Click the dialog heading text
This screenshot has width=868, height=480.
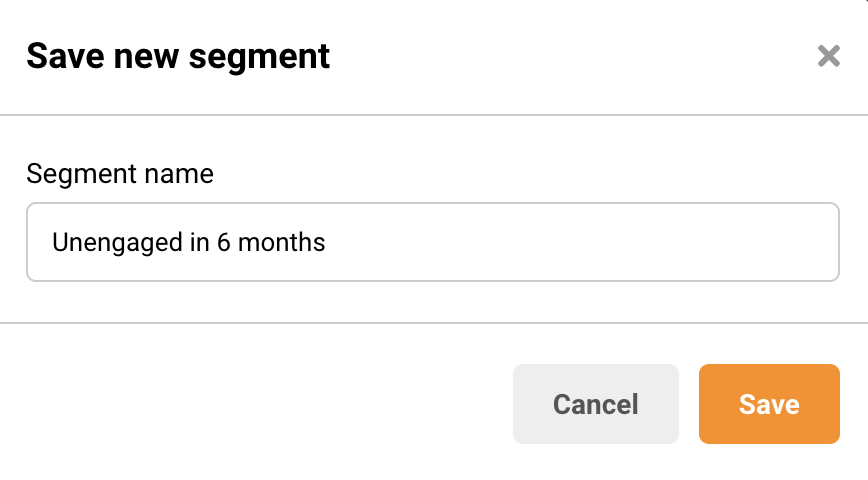tap(178, 56)
